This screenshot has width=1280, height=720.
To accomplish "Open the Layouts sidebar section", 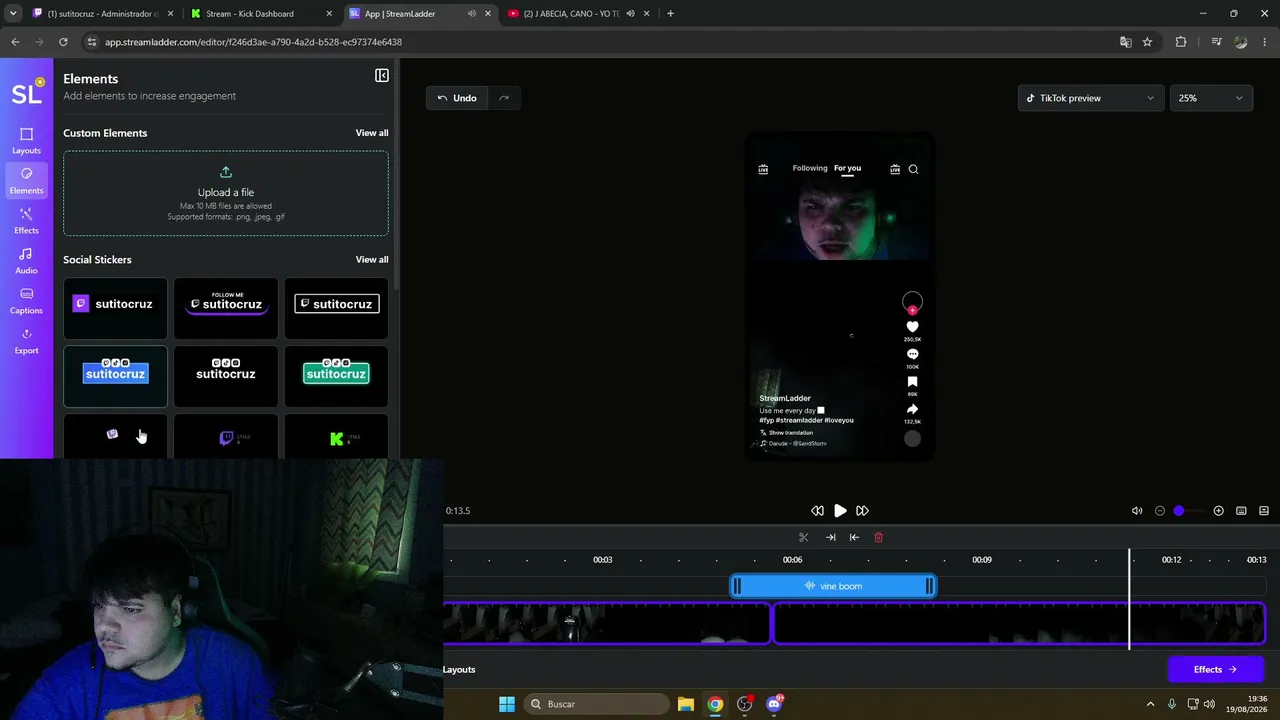I will pos(26,141).
